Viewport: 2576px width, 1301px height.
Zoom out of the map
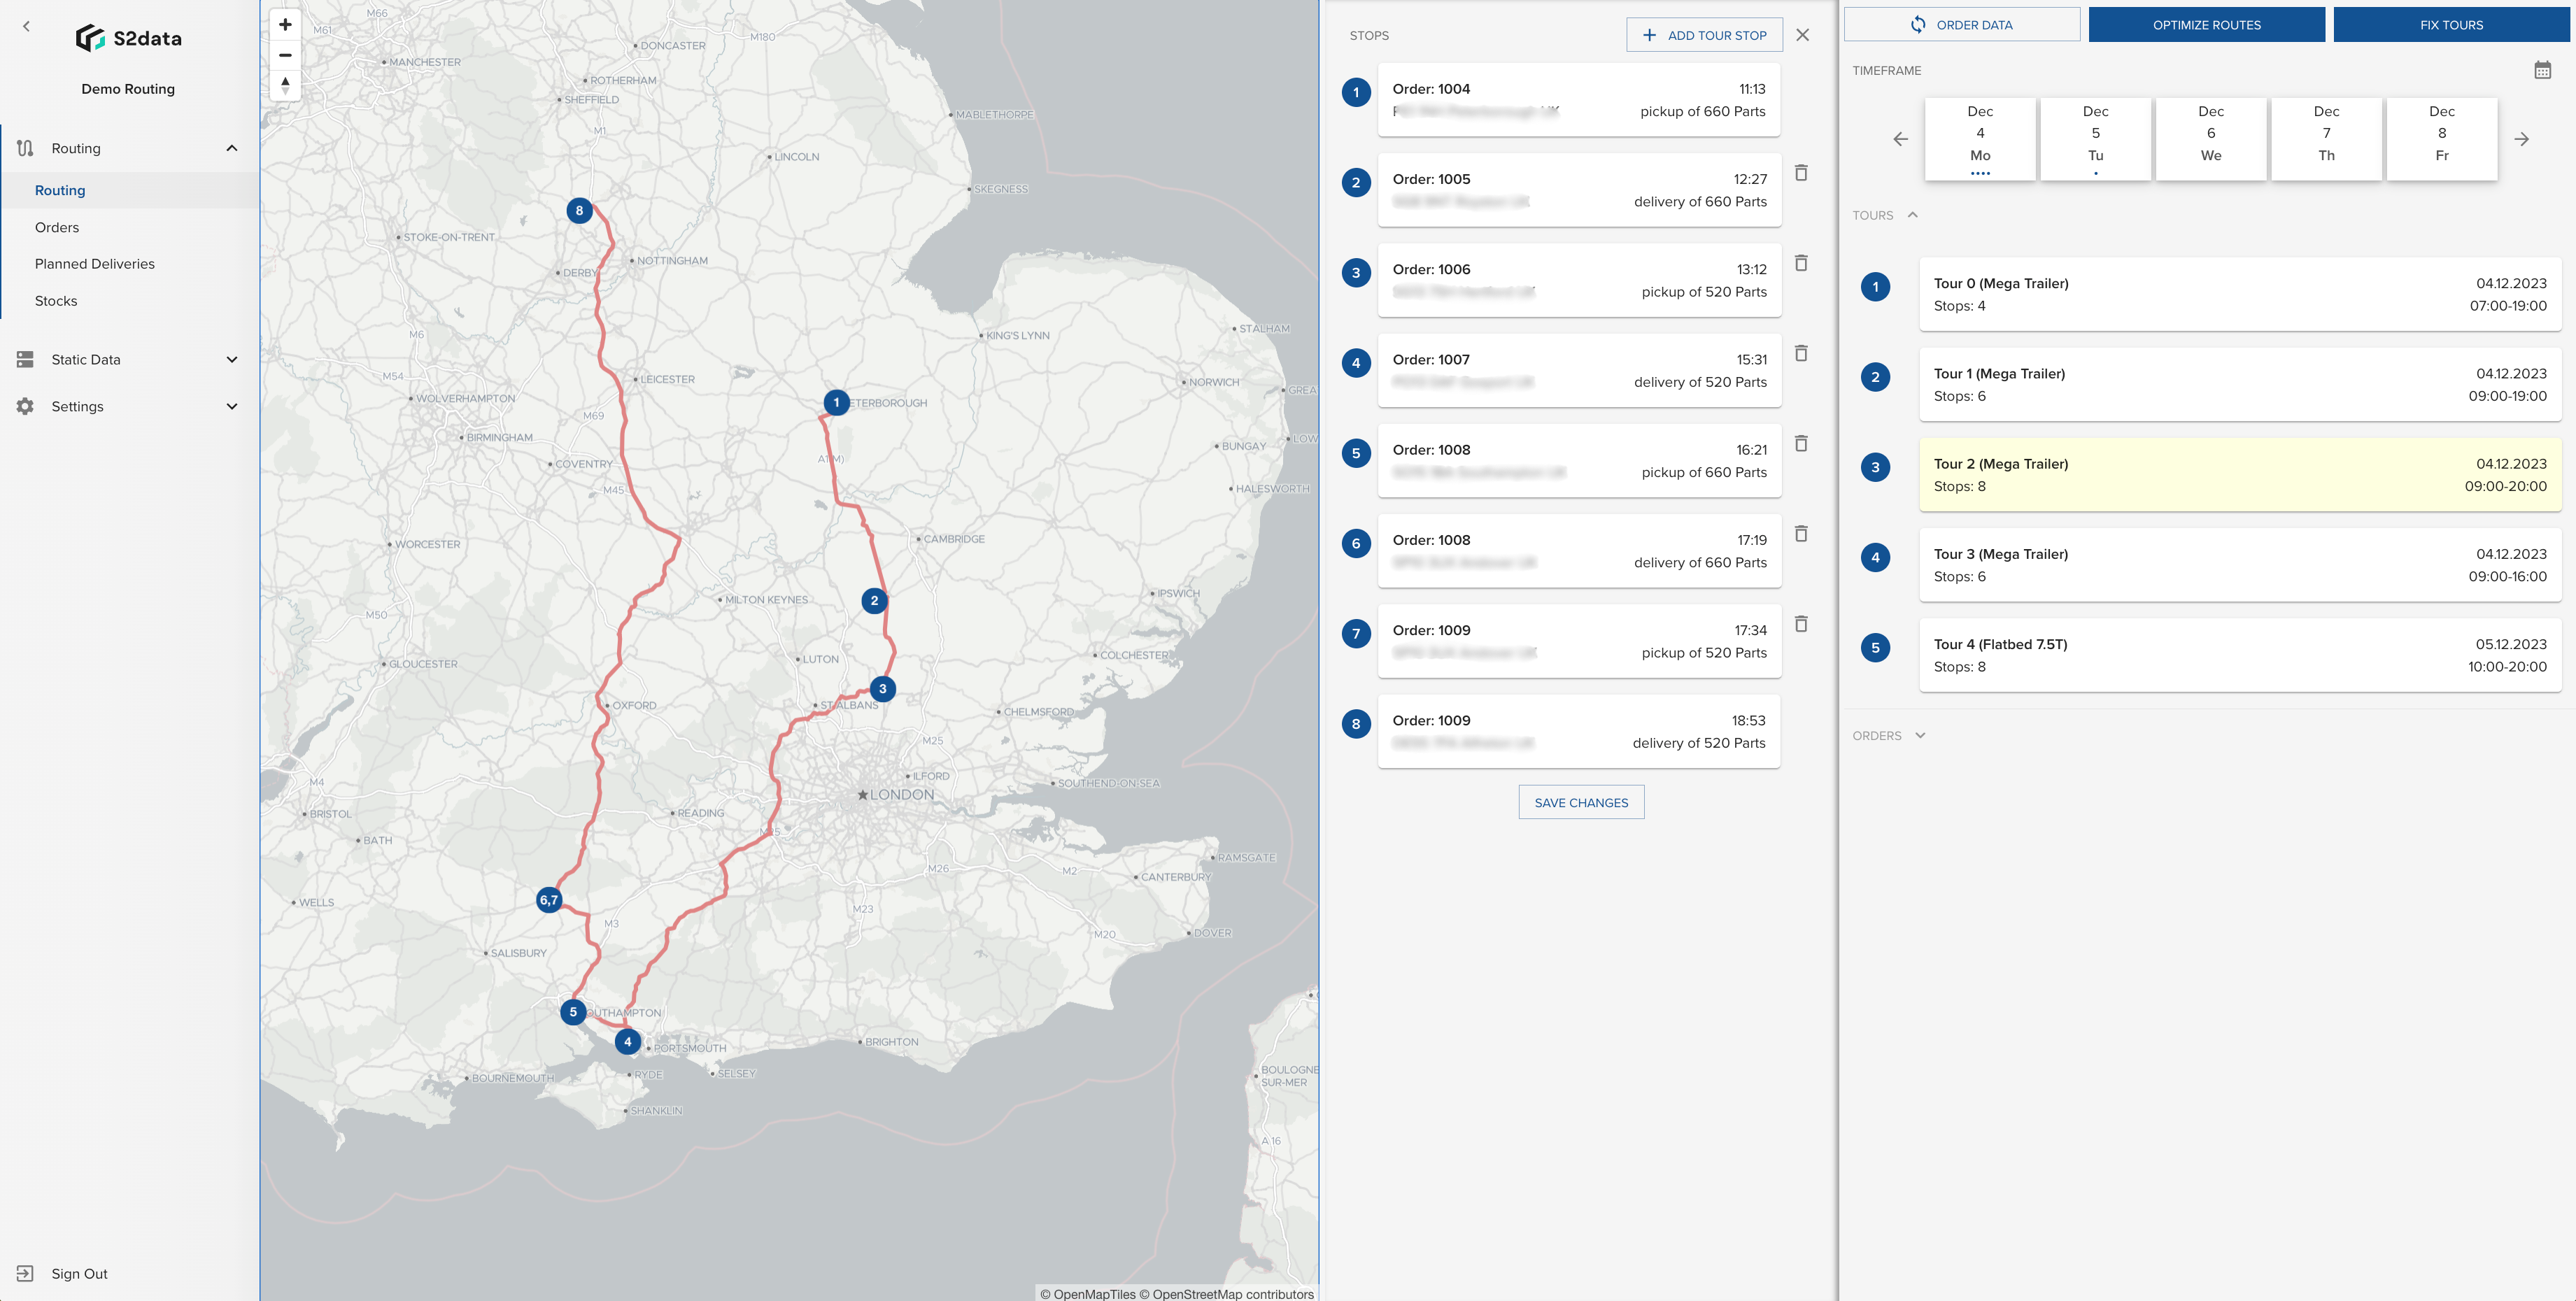[x=285, y=55]
